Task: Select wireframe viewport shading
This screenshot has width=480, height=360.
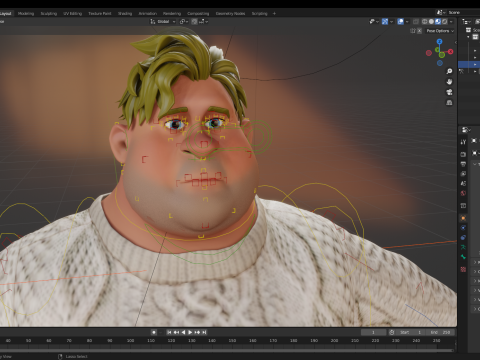Action: click(425, 21)
